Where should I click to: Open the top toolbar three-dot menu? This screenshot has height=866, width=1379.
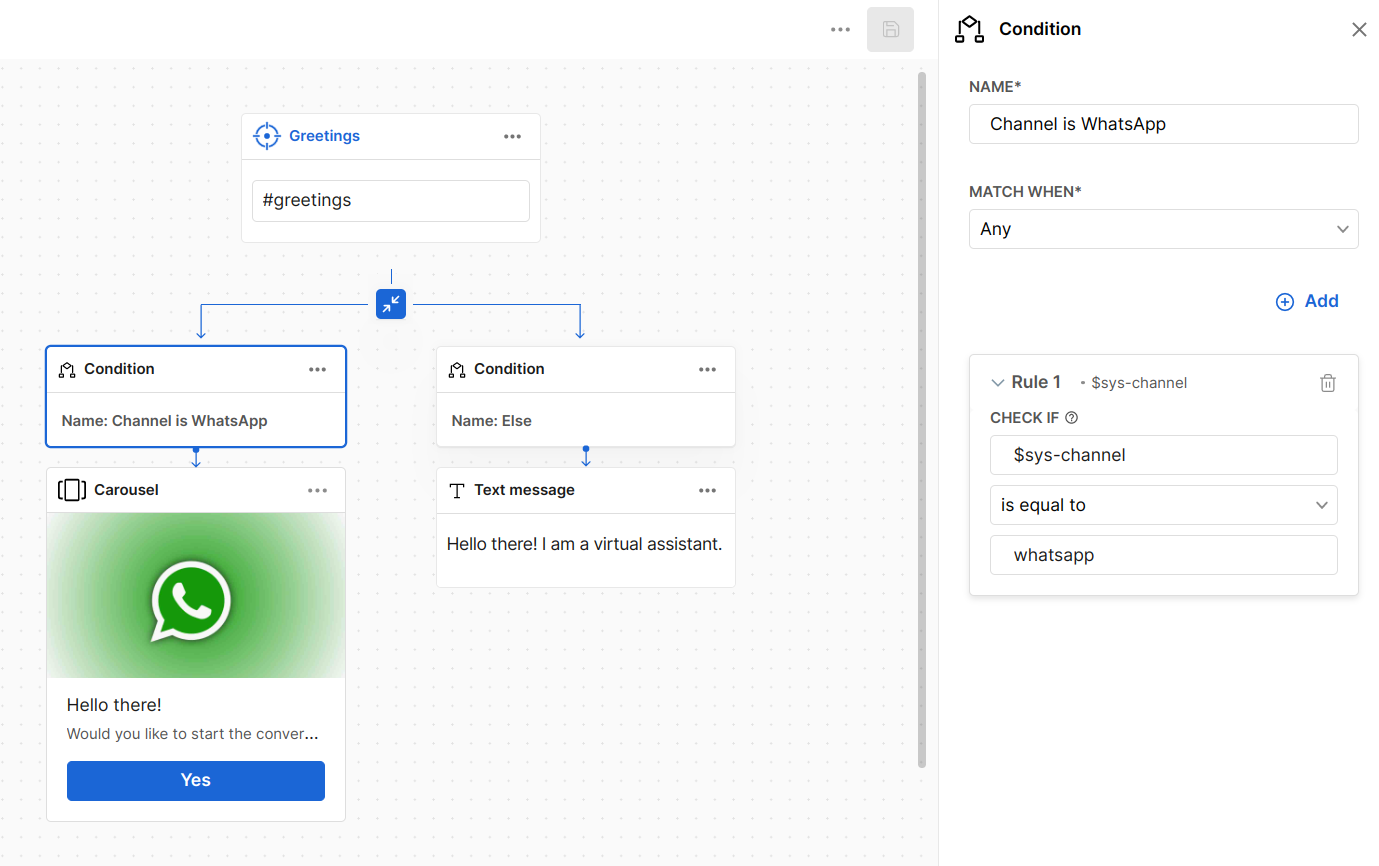pos(840,30)
